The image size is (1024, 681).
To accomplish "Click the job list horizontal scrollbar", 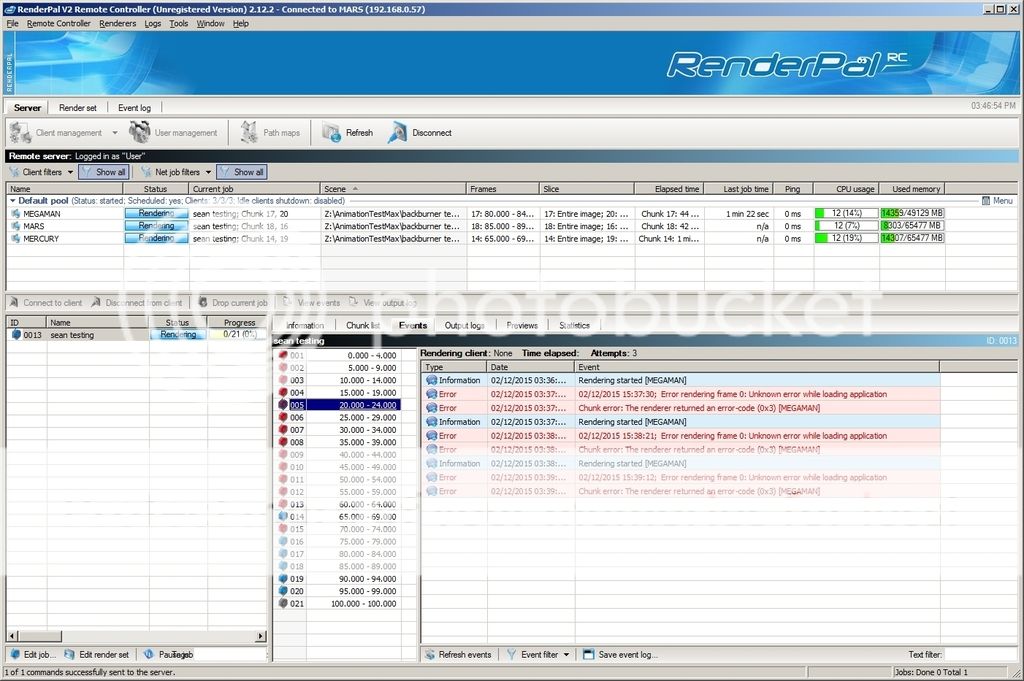I will click(x=137, y=635).
